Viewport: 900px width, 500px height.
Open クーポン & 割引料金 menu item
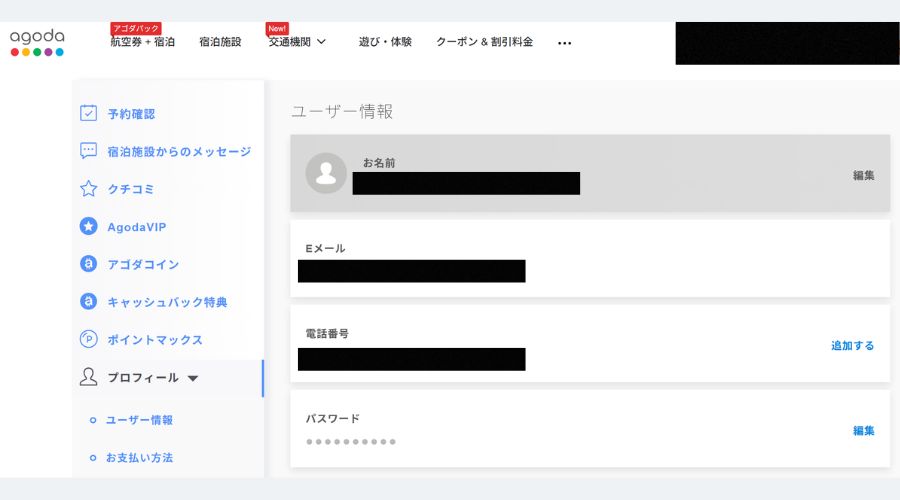pyautogui.click(x=484, y=41)
